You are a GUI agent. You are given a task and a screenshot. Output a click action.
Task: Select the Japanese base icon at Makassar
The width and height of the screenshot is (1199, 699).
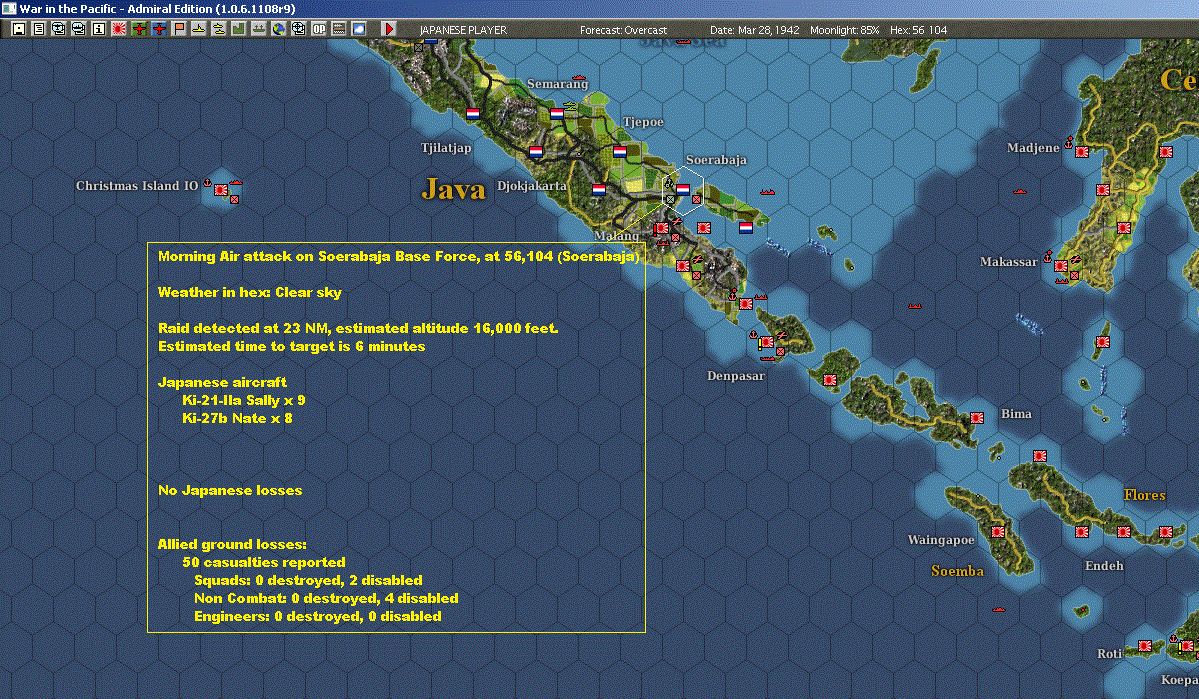coord(1061,265)
